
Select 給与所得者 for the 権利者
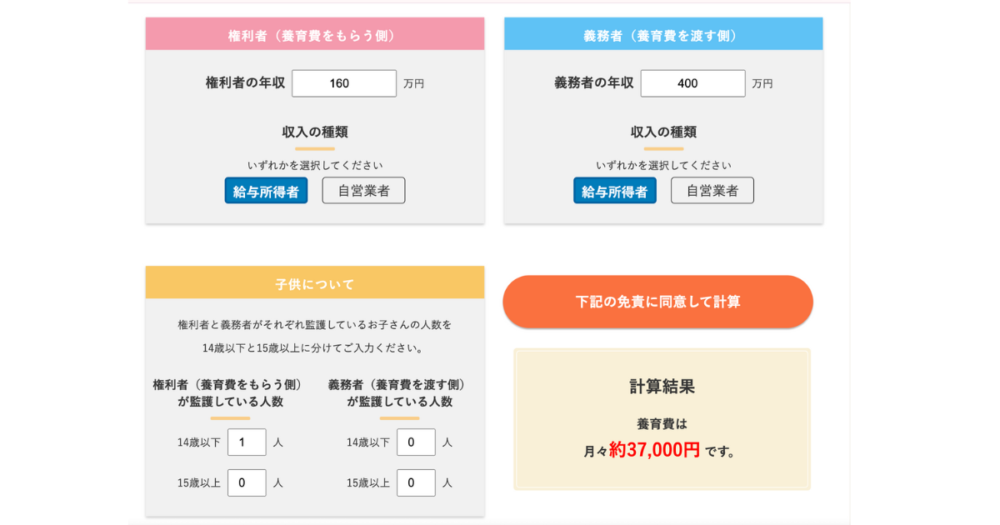pos(266,191)
